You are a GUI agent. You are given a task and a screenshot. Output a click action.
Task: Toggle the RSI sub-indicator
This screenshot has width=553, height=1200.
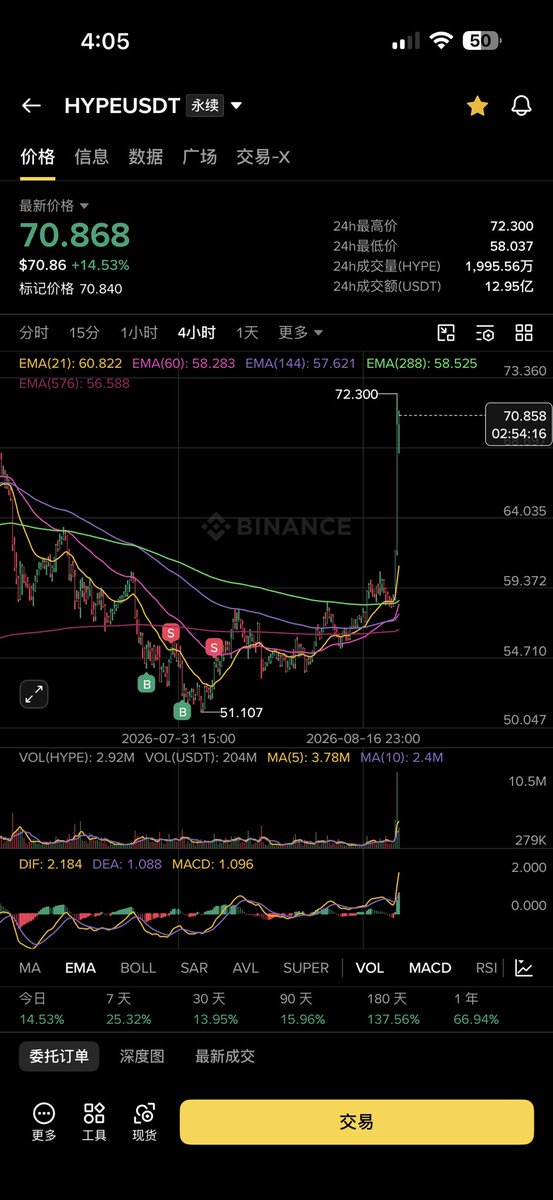point(486,968)
